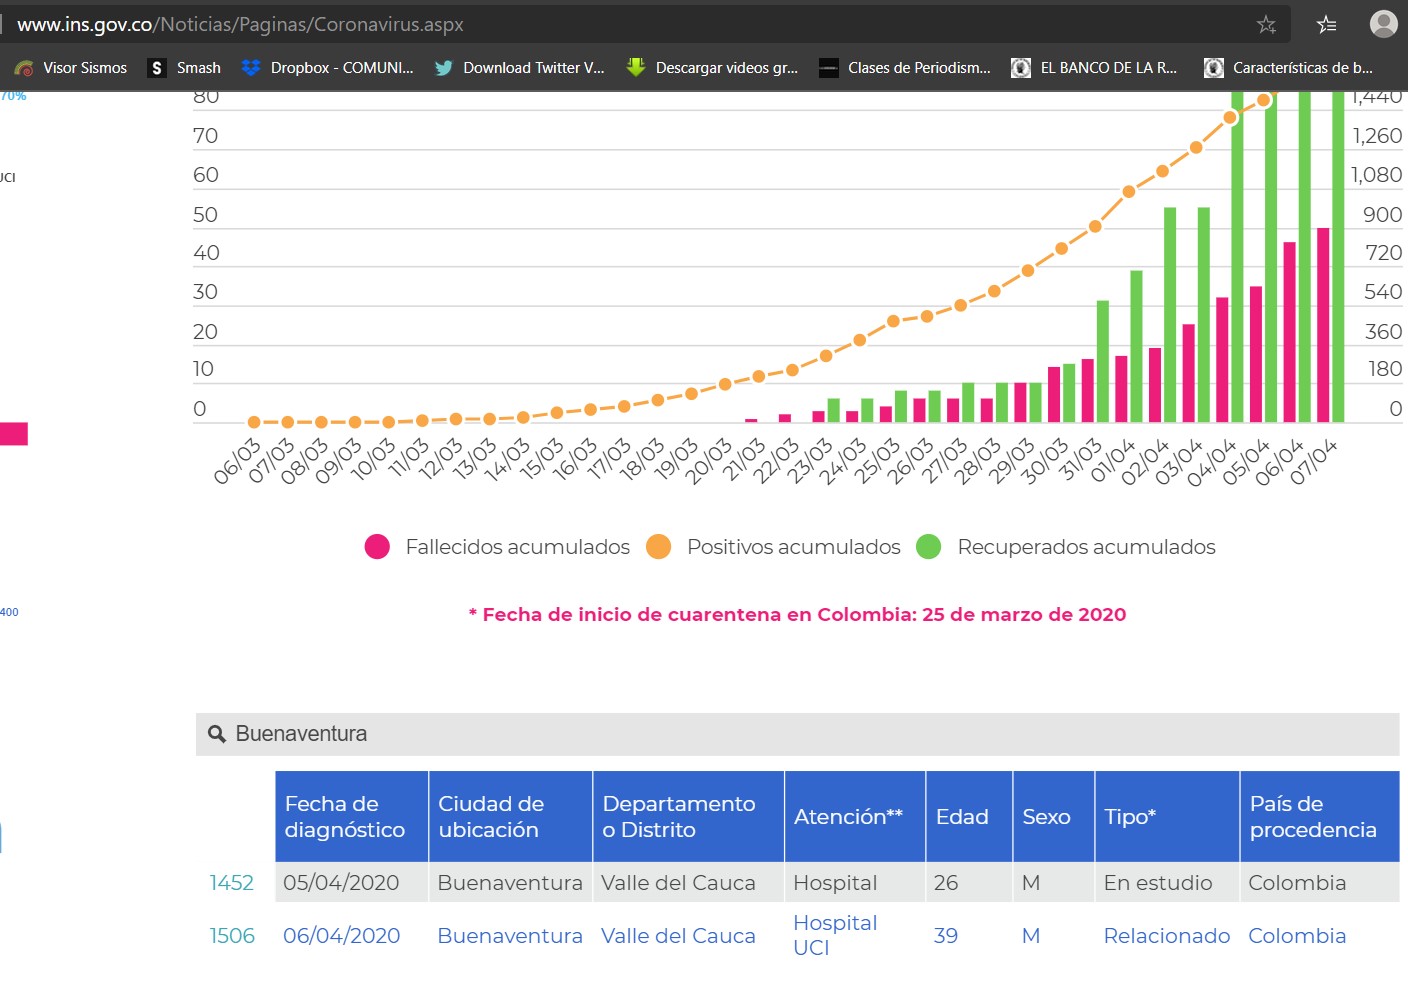The image size is (1408, 982).
Task: Open the Visor Sismos bookmark
Action: (71, 67)
